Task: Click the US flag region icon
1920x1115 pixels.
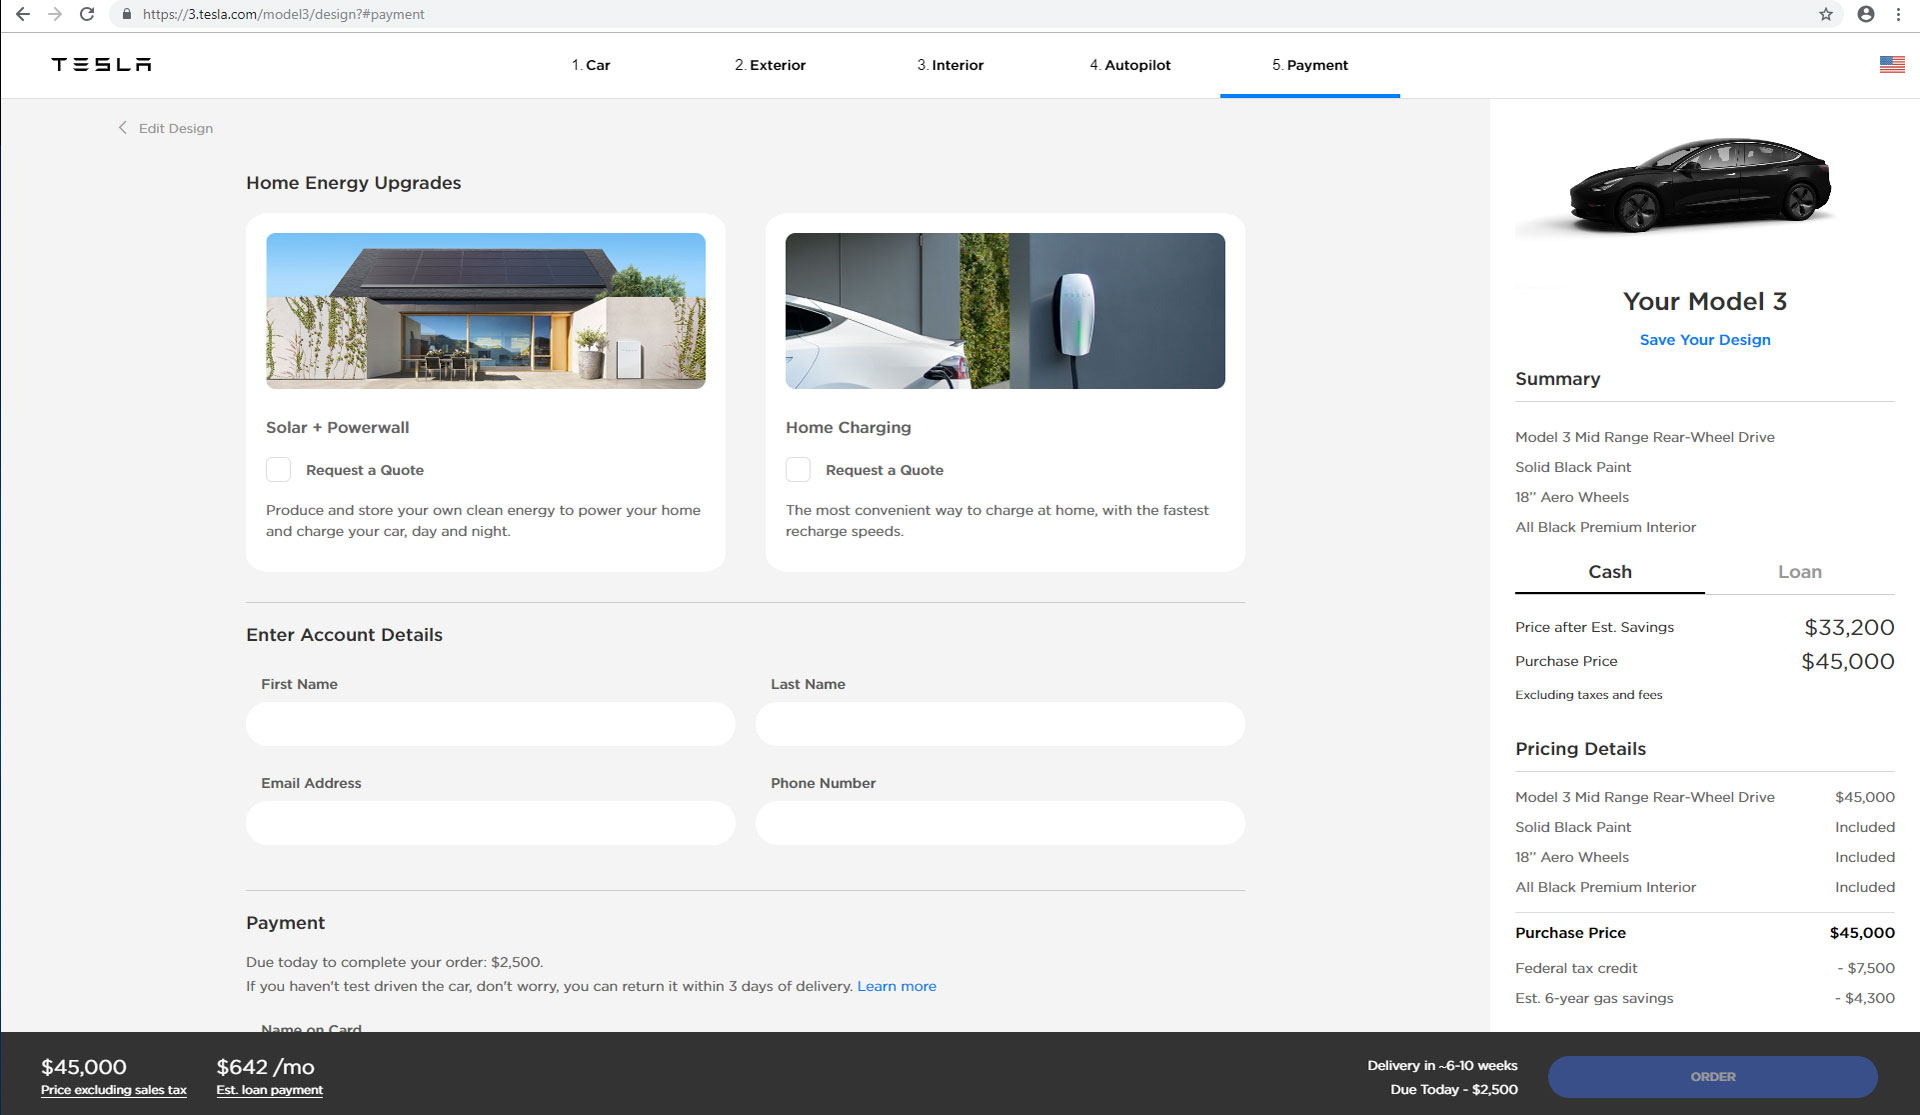Action: tap(1891, 65)
